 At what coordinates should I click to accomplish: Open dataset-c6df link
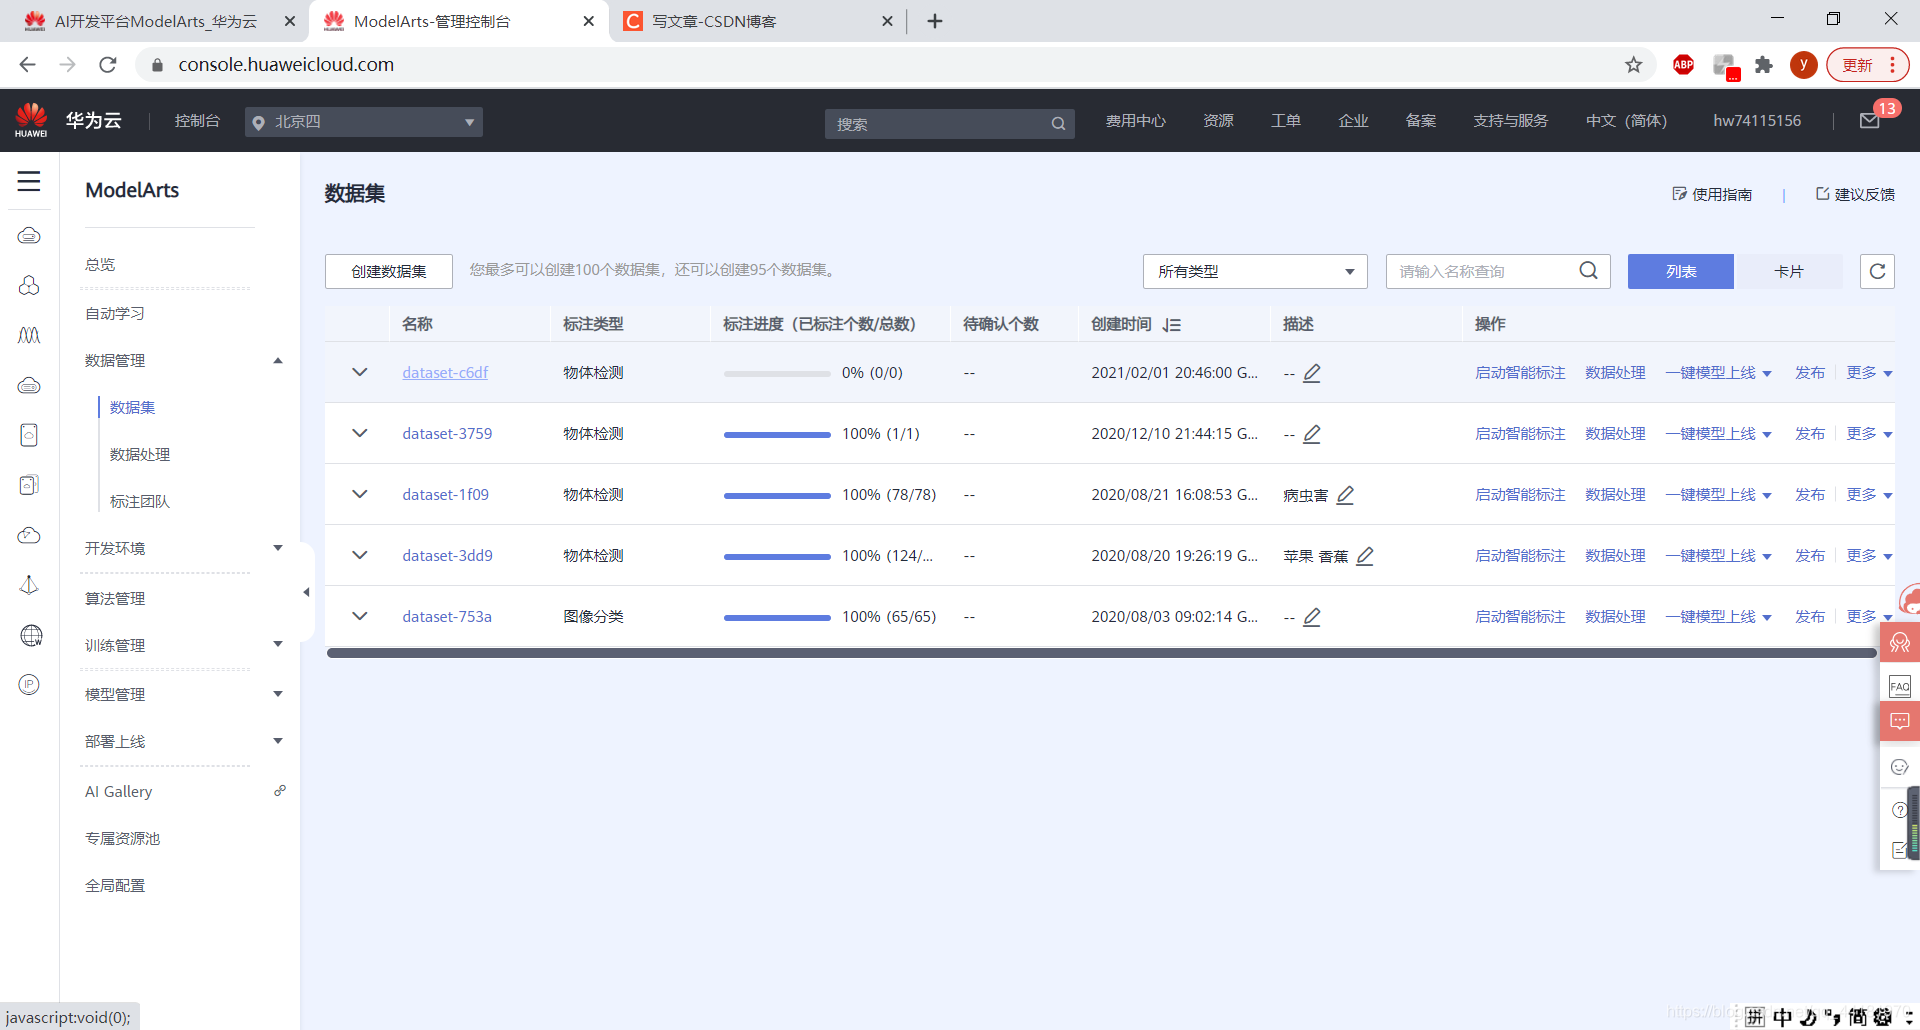445,372
